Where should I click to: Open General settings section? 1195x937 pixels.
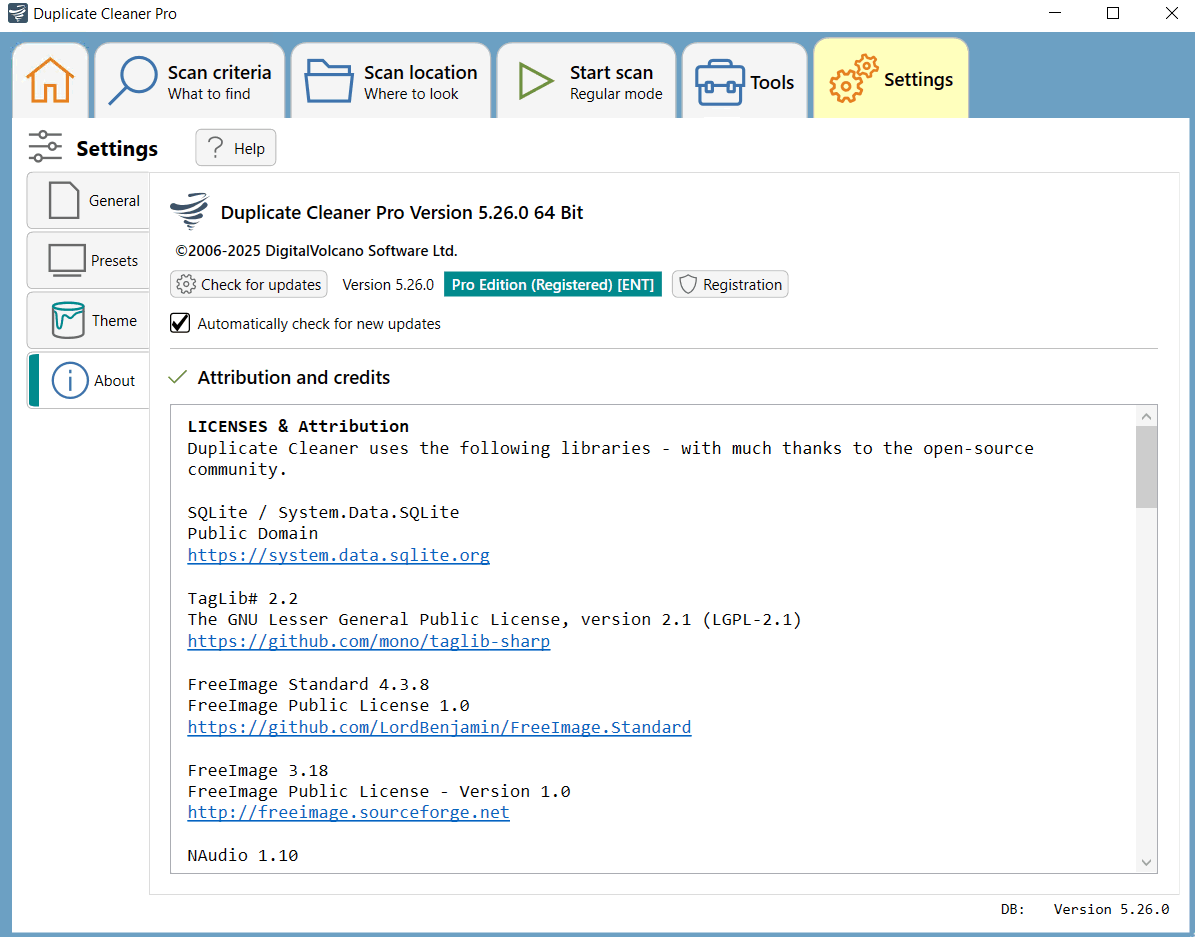pyautogui.click(x=89, y=201)
